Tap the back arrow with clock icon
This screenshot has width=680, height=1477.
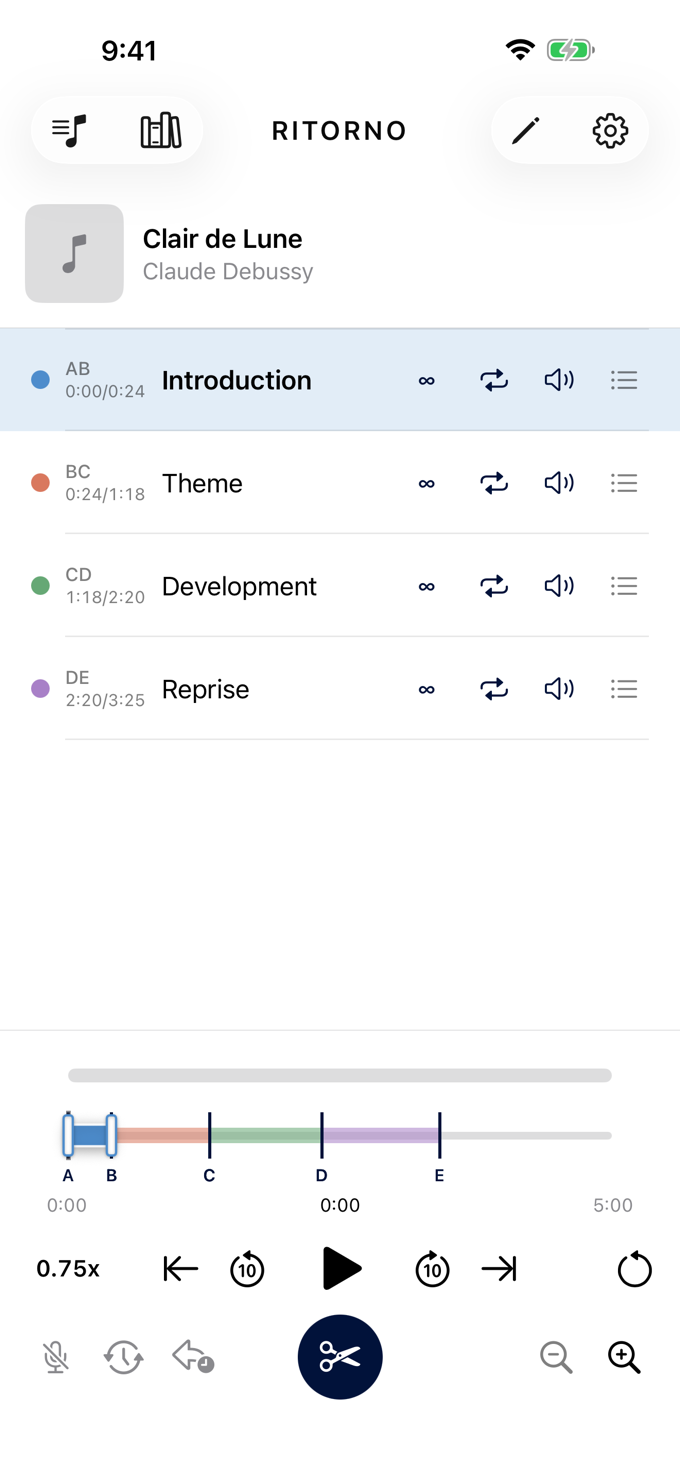pyautogui.click(x=192, y=1357)
